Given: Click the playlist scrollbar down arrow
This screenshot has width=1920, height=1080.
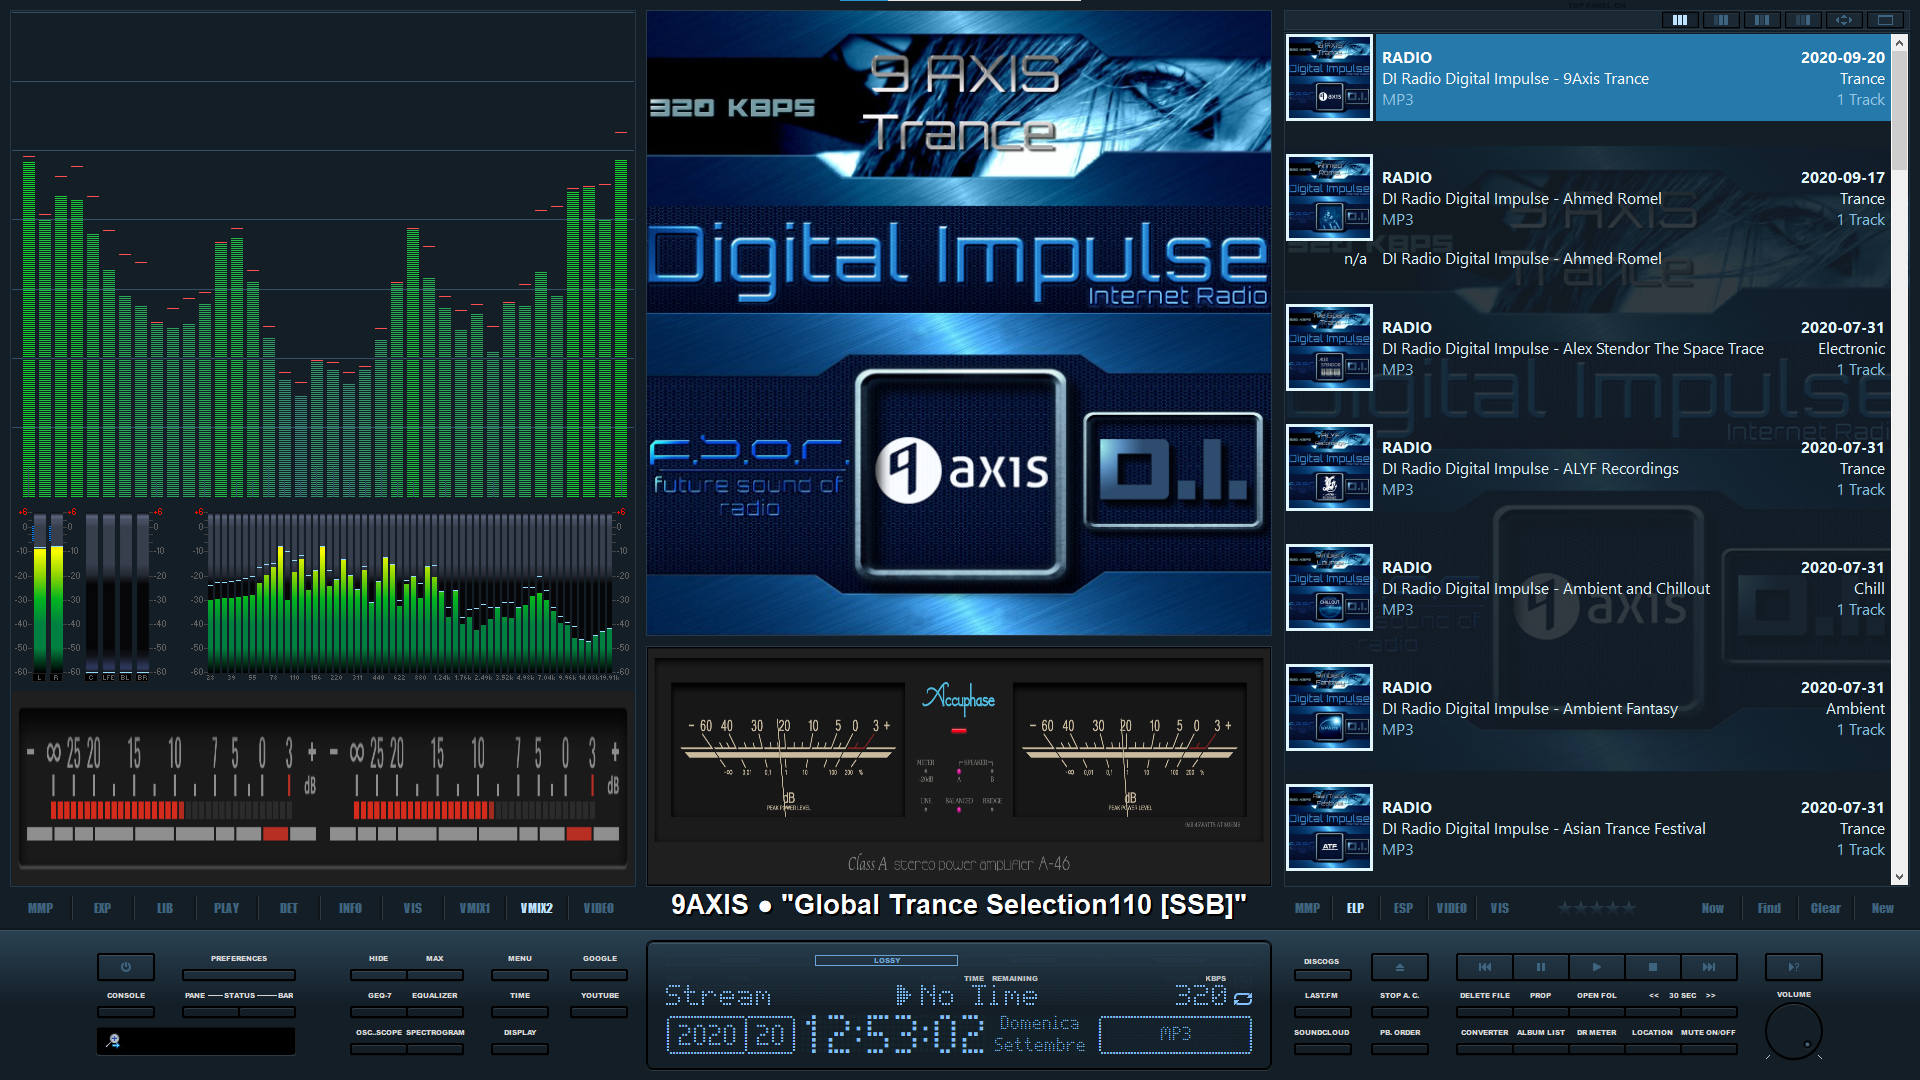Looking at the screenshot, I should click(1899, 877).
